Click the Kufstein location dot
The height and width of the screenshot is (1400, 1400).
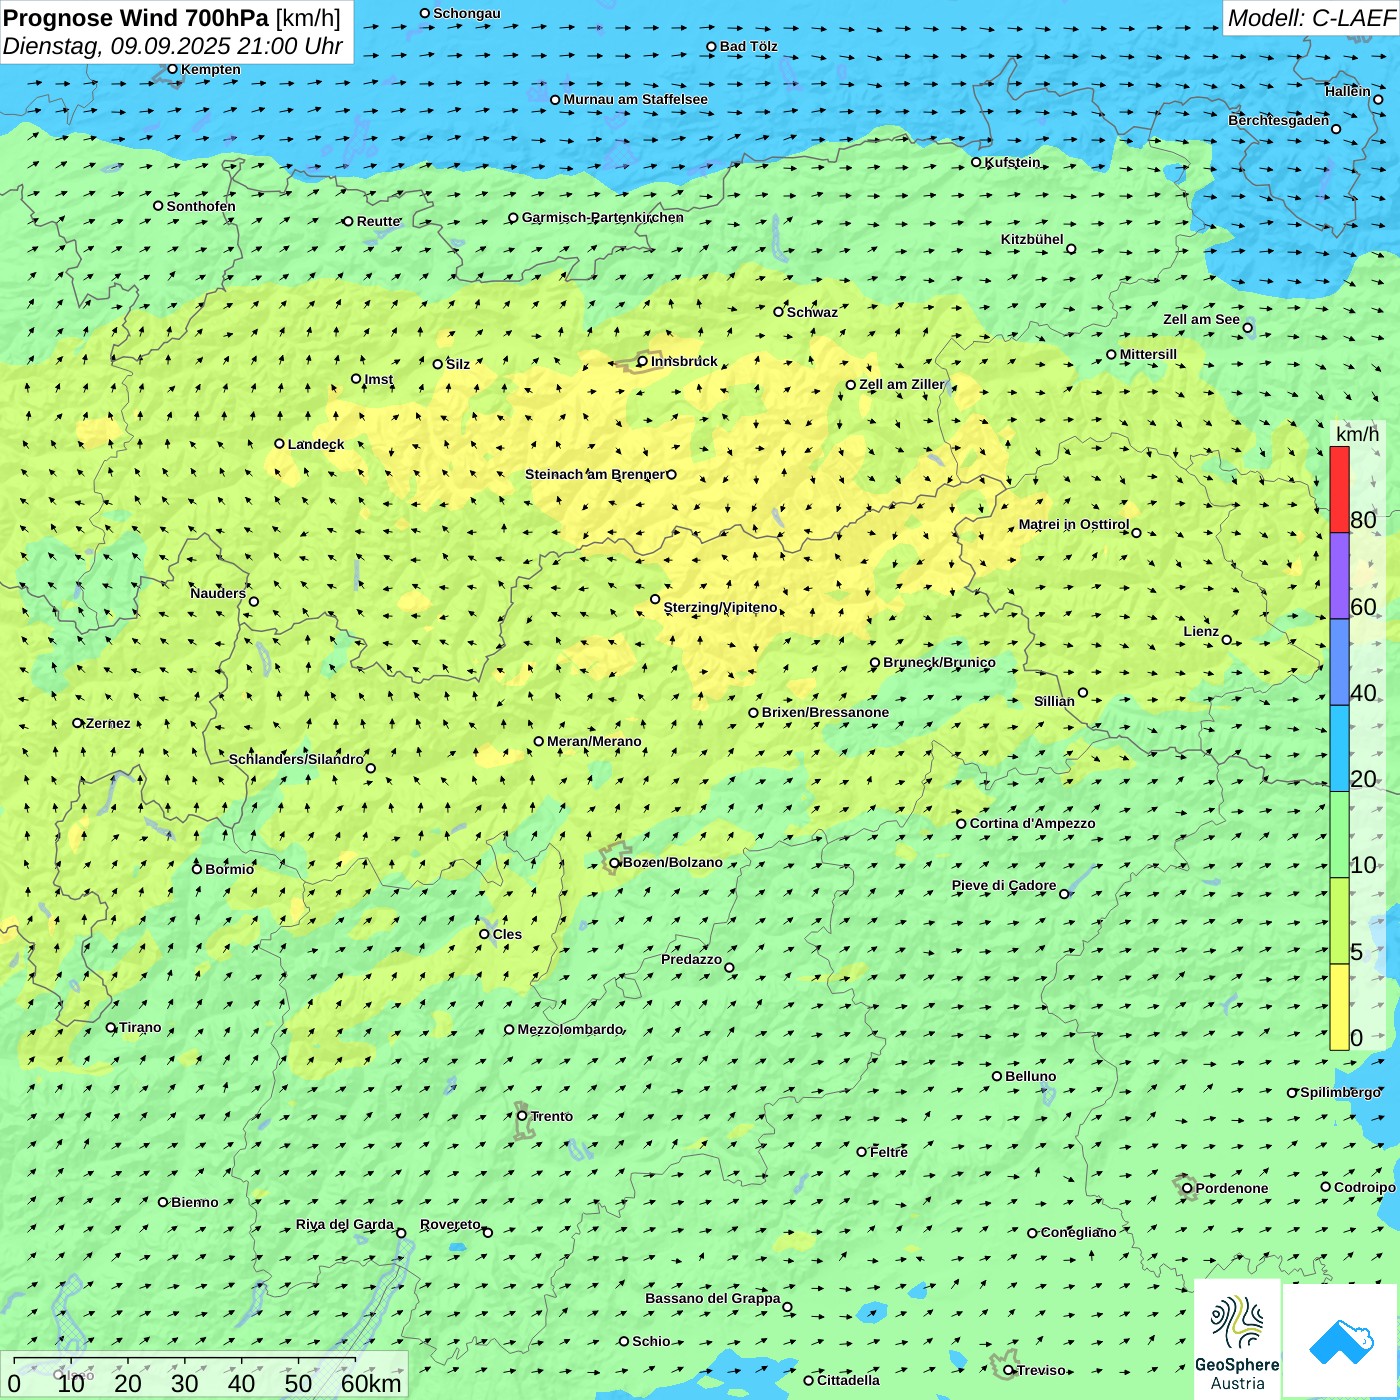click(977, 162)
